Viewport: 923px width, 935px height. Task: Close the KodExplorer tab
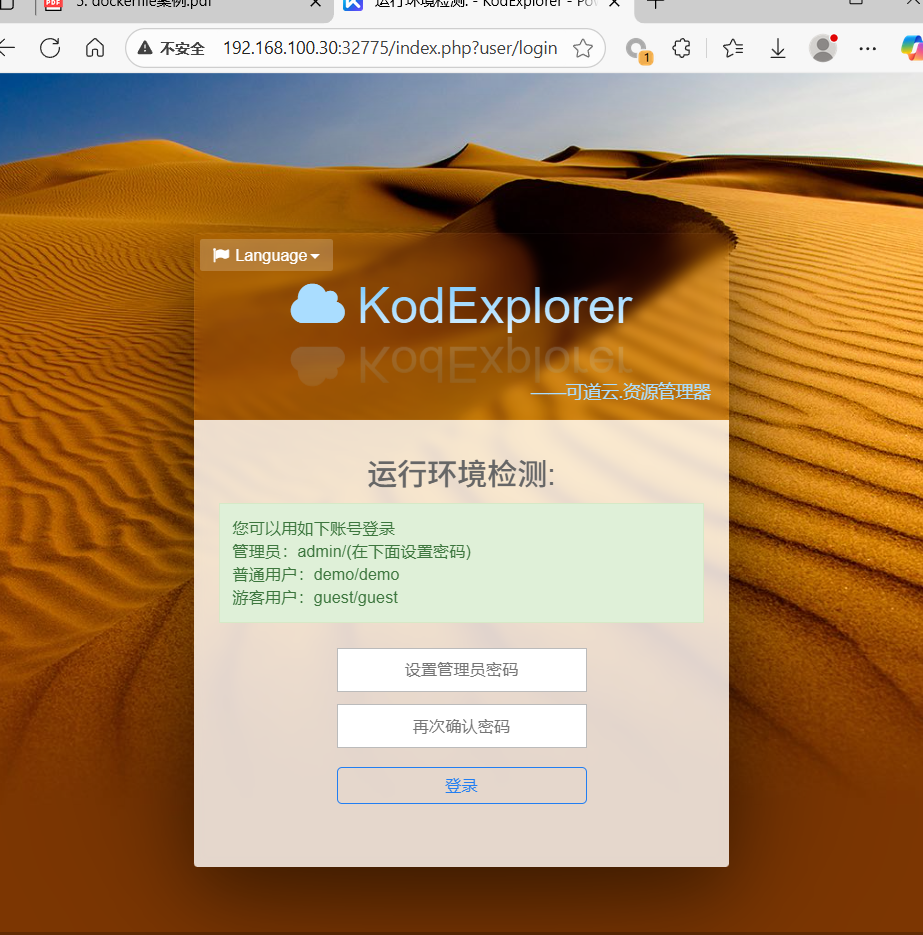(x=615, y=4)
